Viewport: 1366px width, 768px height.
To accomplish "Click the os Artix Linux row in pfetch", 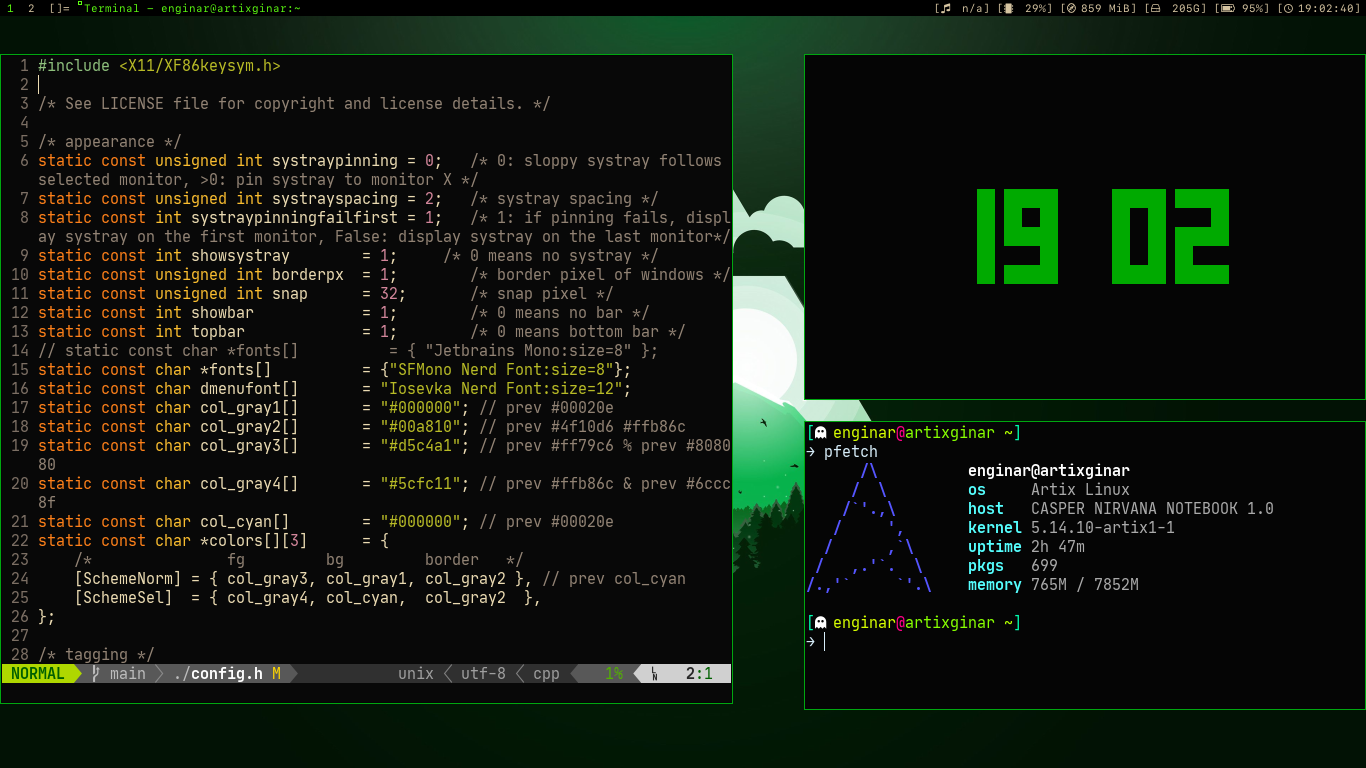I will (x=1049, y=490).
